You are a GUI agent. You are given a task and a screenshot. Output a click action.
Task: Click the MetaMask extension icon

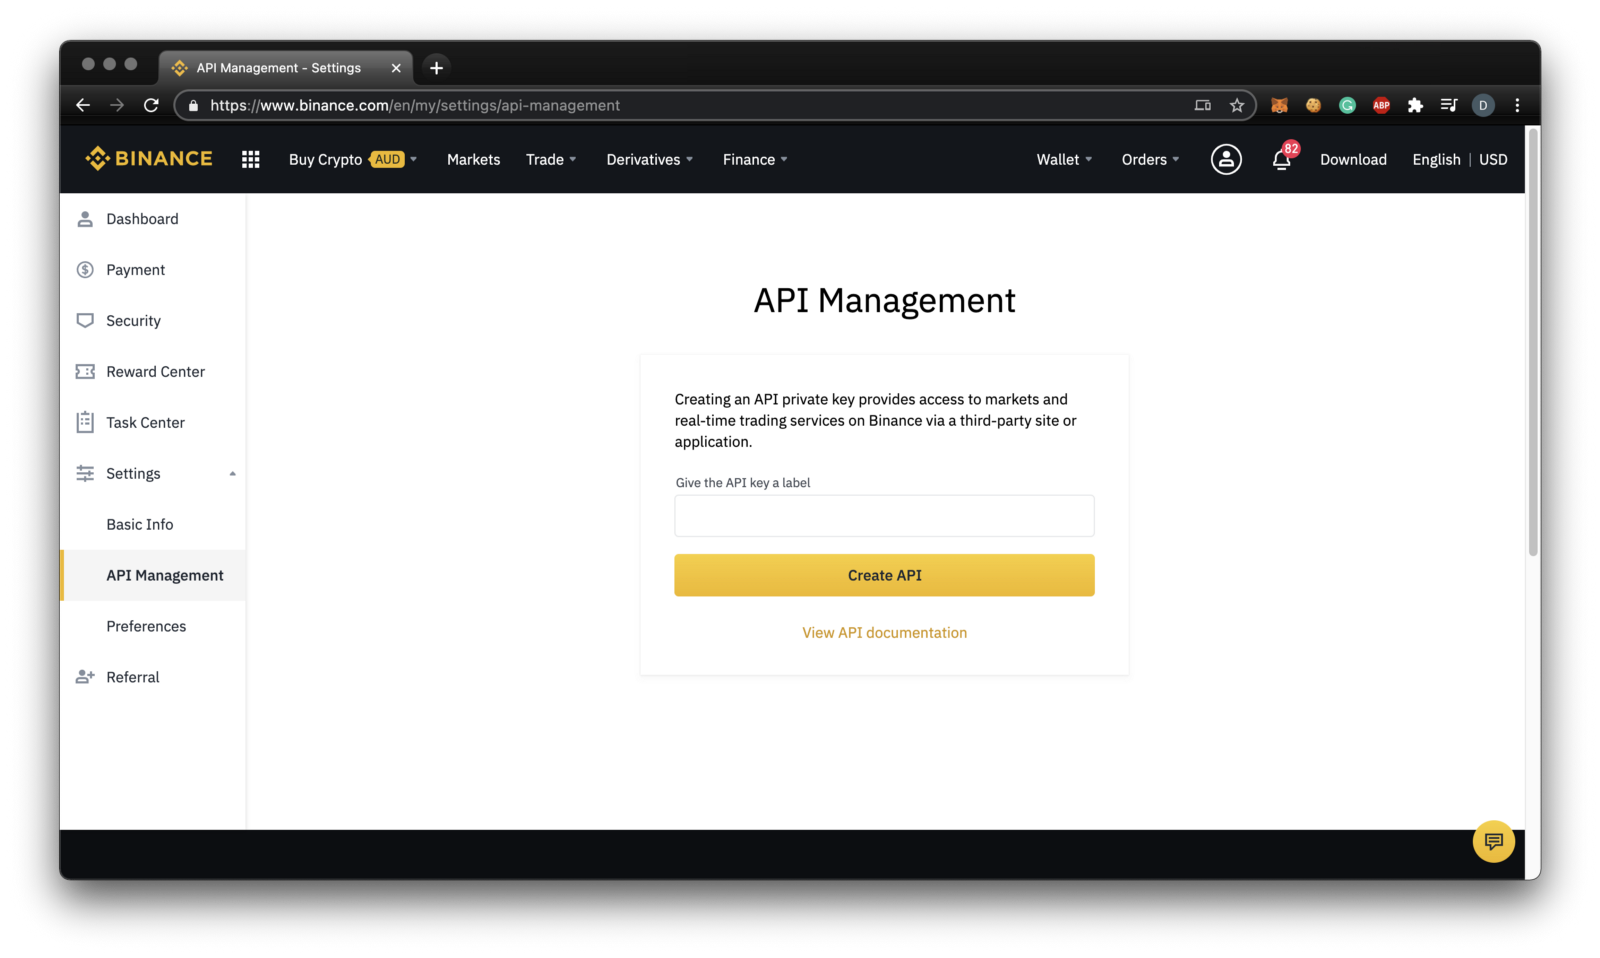[x=1278, y=104]
